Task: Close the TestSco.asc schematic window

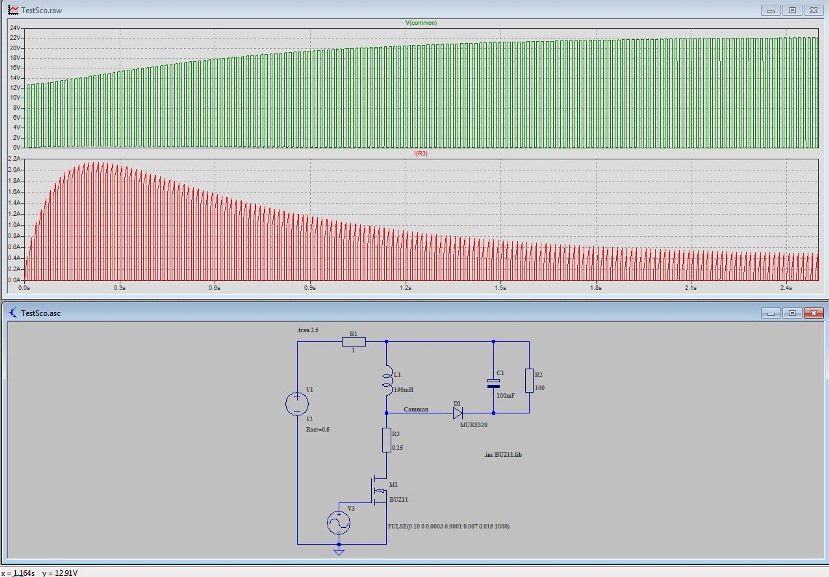Action: click(814, 312)
